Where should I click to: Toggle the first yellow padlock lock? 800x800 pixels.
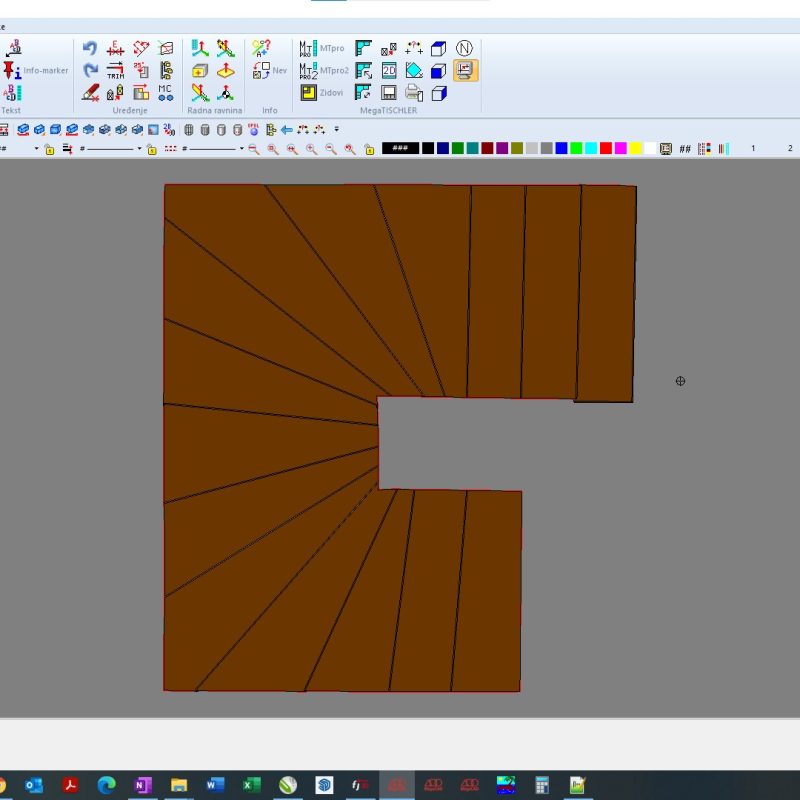[49, 148]
